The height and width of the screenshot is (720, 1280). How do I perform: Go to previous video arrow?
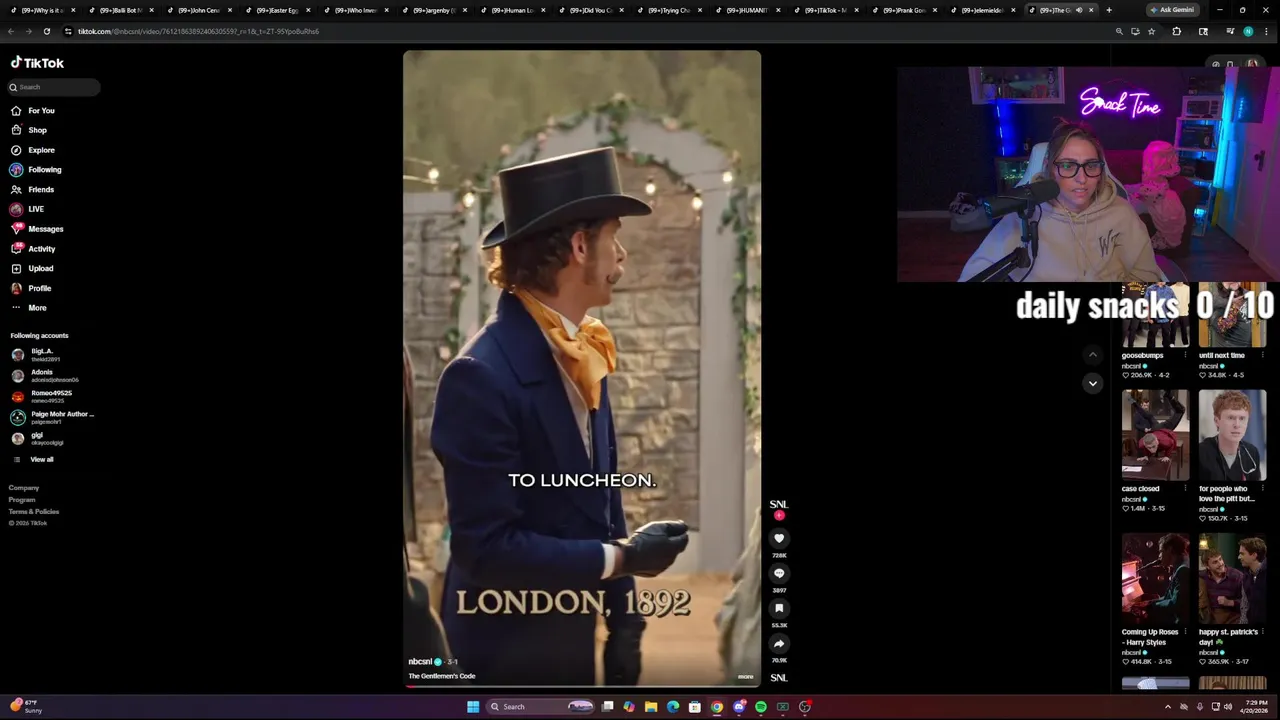(x=1092, y=354)
